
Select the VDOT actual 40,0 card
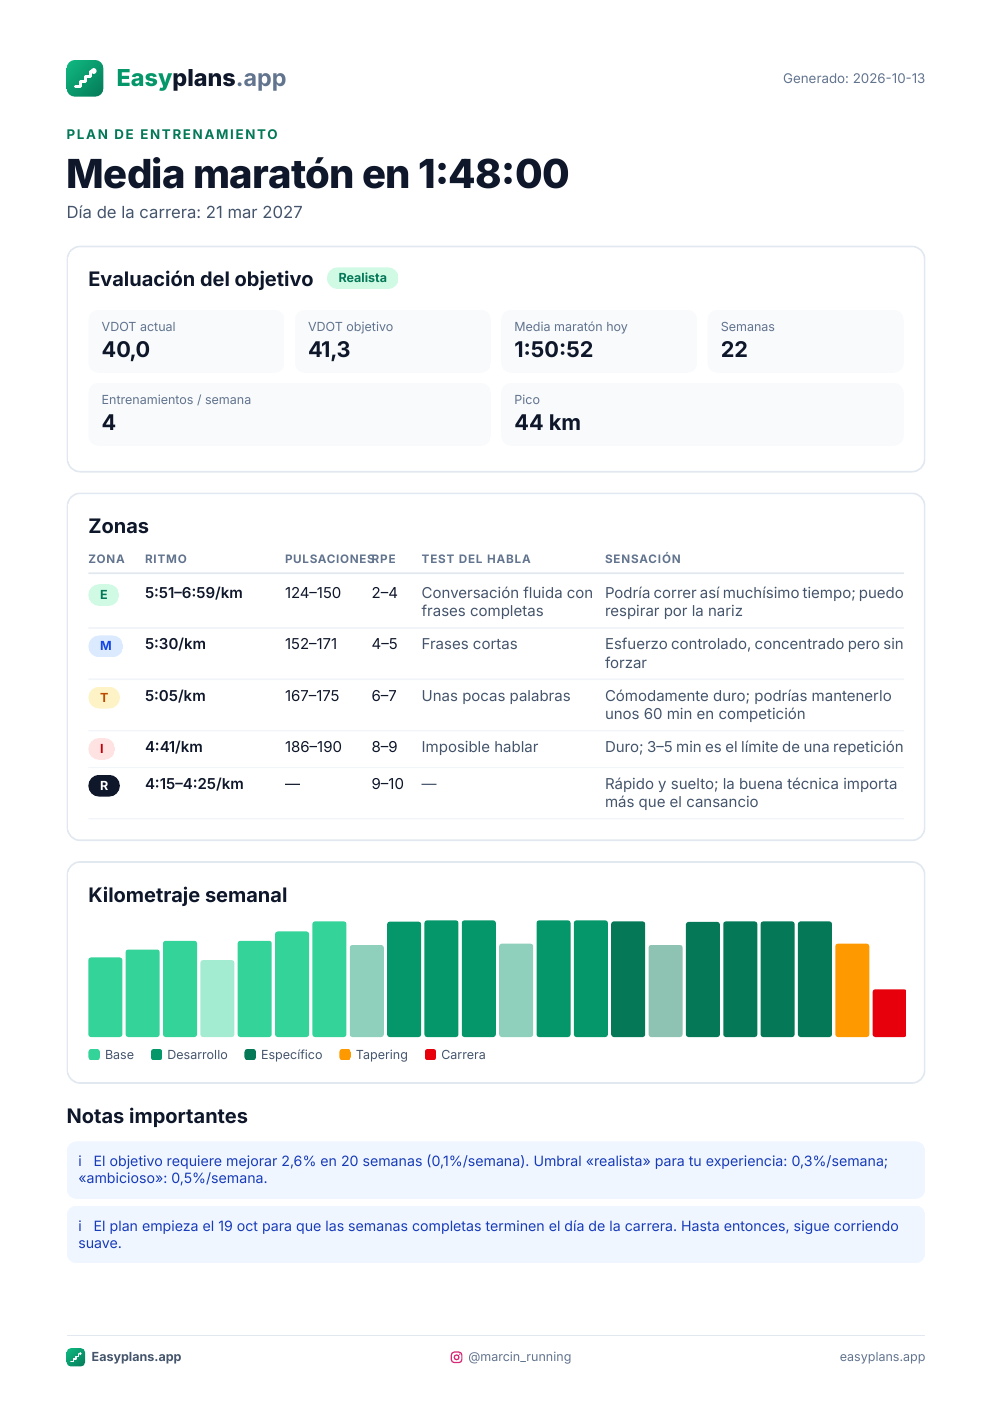[x=186, y=341]
